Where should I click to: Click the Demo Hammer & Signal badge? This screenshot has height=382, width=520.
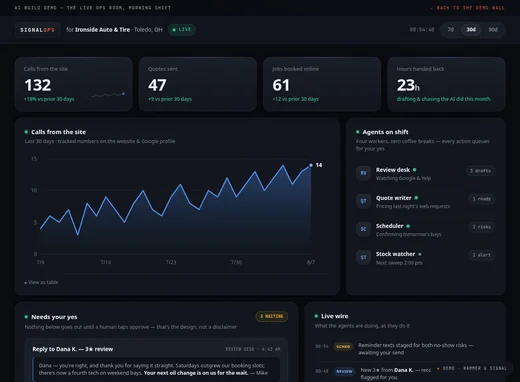pos(472,368)
